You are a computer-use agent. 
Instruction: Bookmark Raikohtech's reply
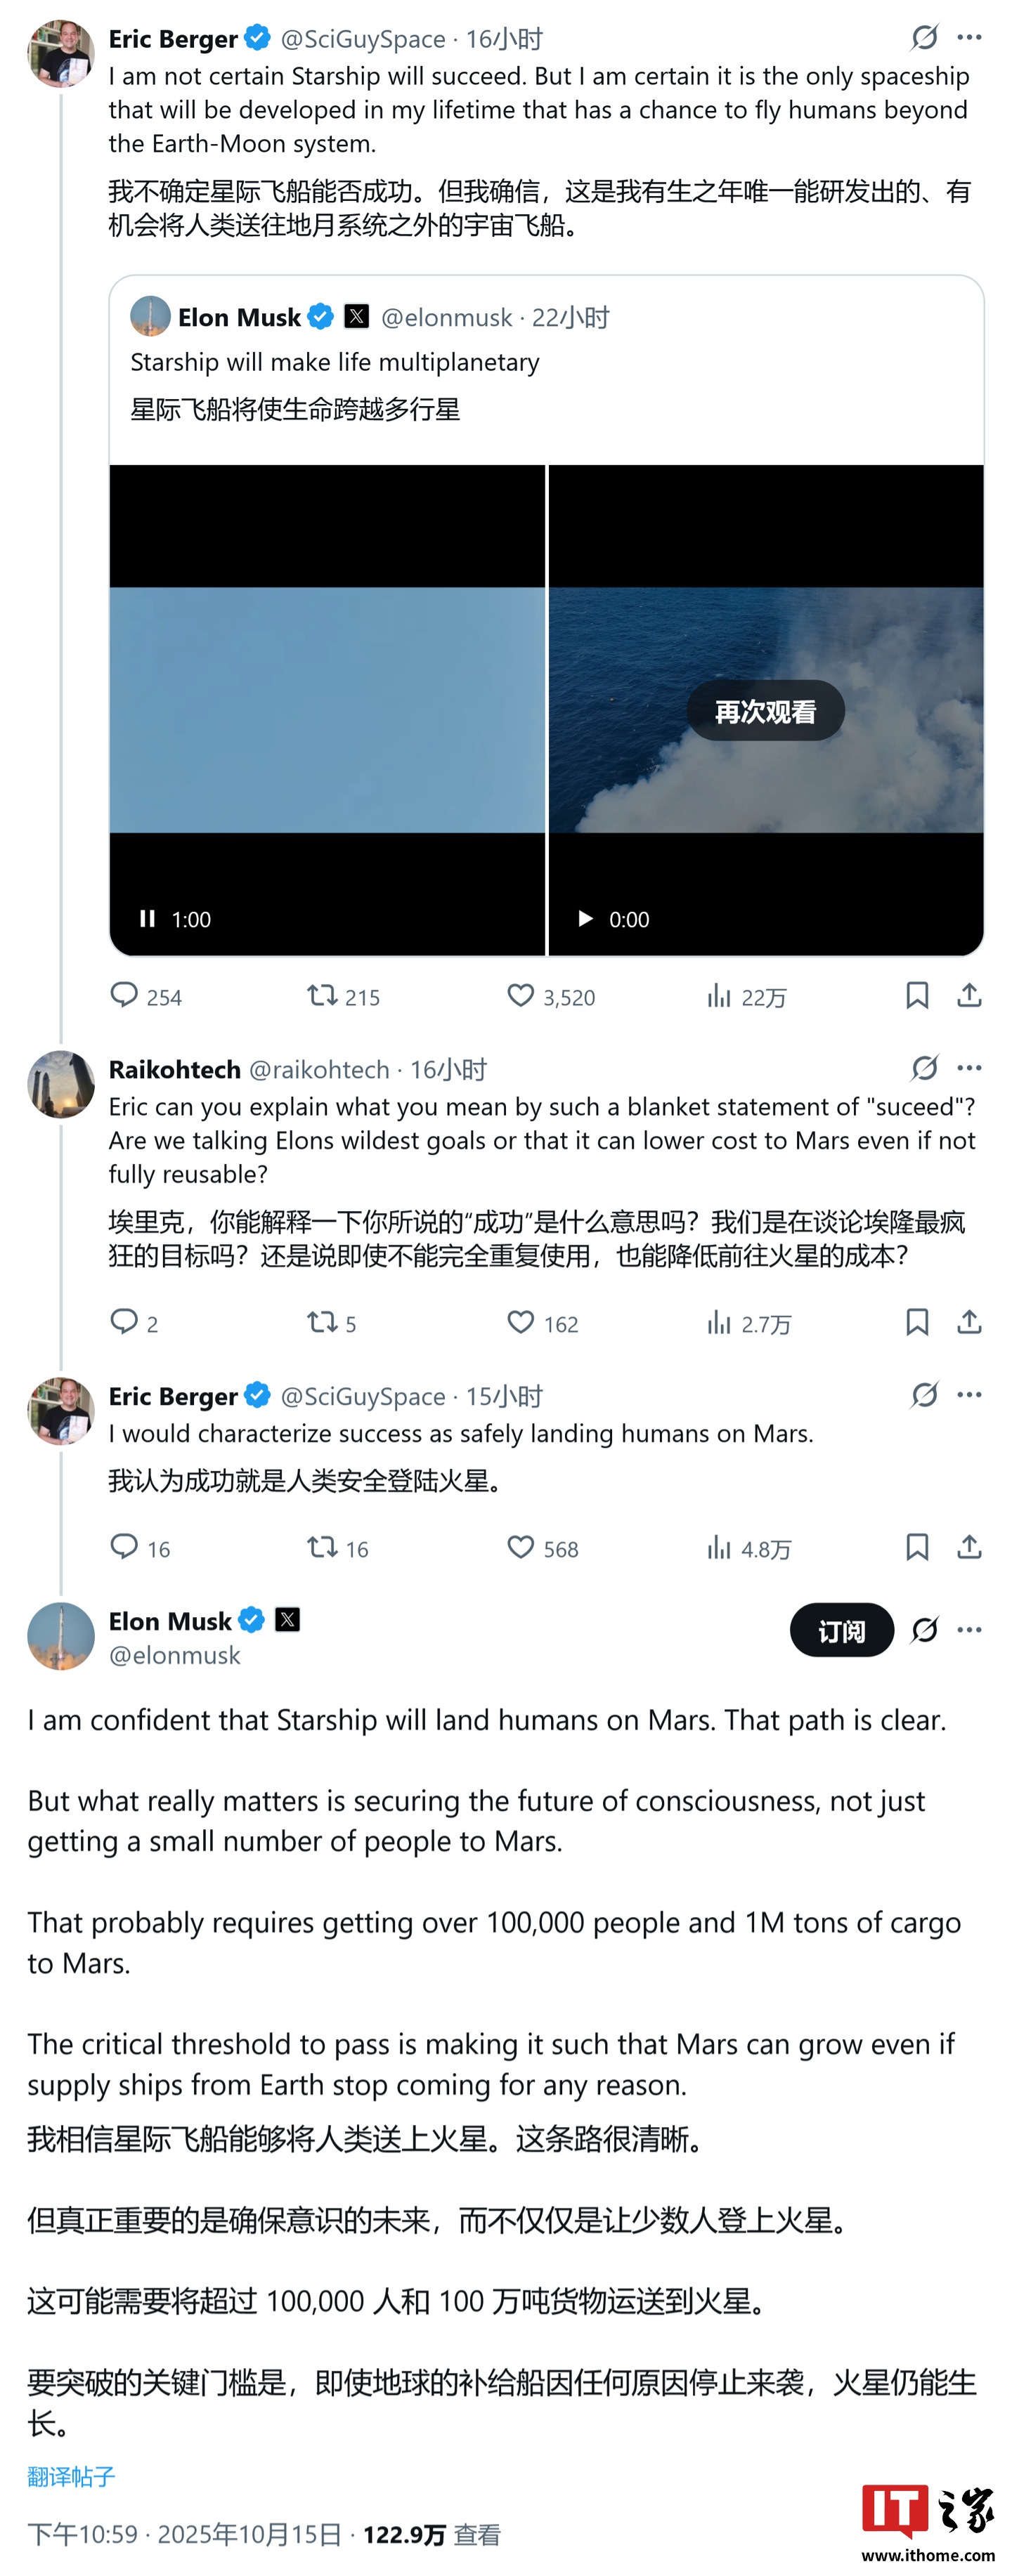click(916, 1322)
